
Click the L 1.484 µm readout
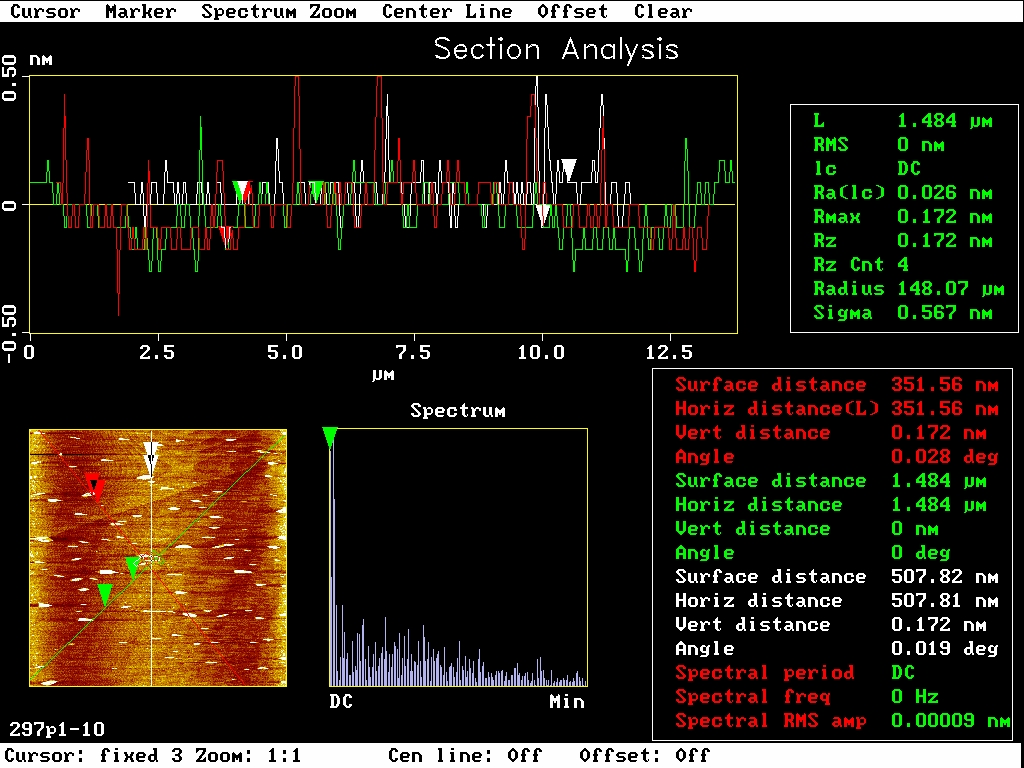pyautogui.click(x=903, y=121)
